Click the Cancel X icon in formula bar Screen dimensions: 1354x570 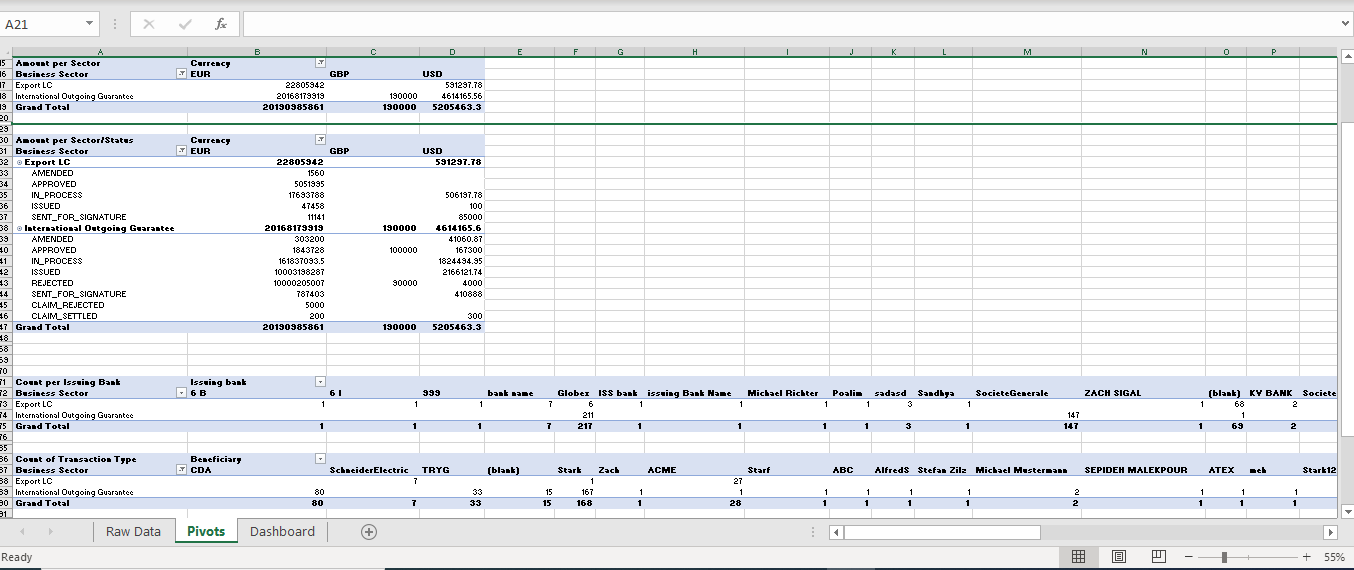(x=148, y=23)
